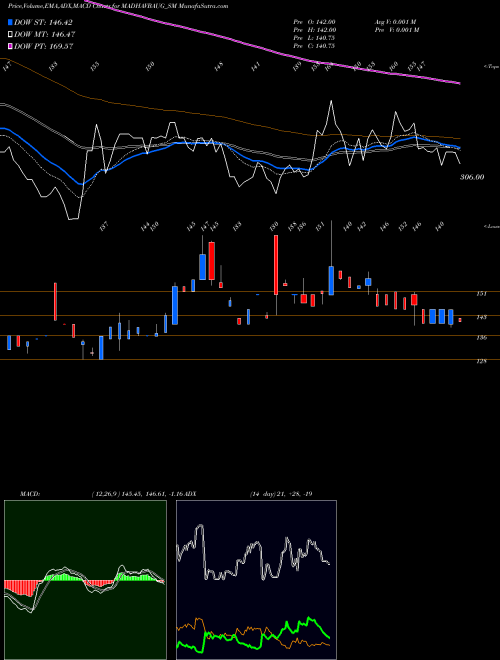The height and width of the screenshot is (660, 500).
Task: Click the 'Pre L: 140.75' value
Action: (x=314, y=38)
